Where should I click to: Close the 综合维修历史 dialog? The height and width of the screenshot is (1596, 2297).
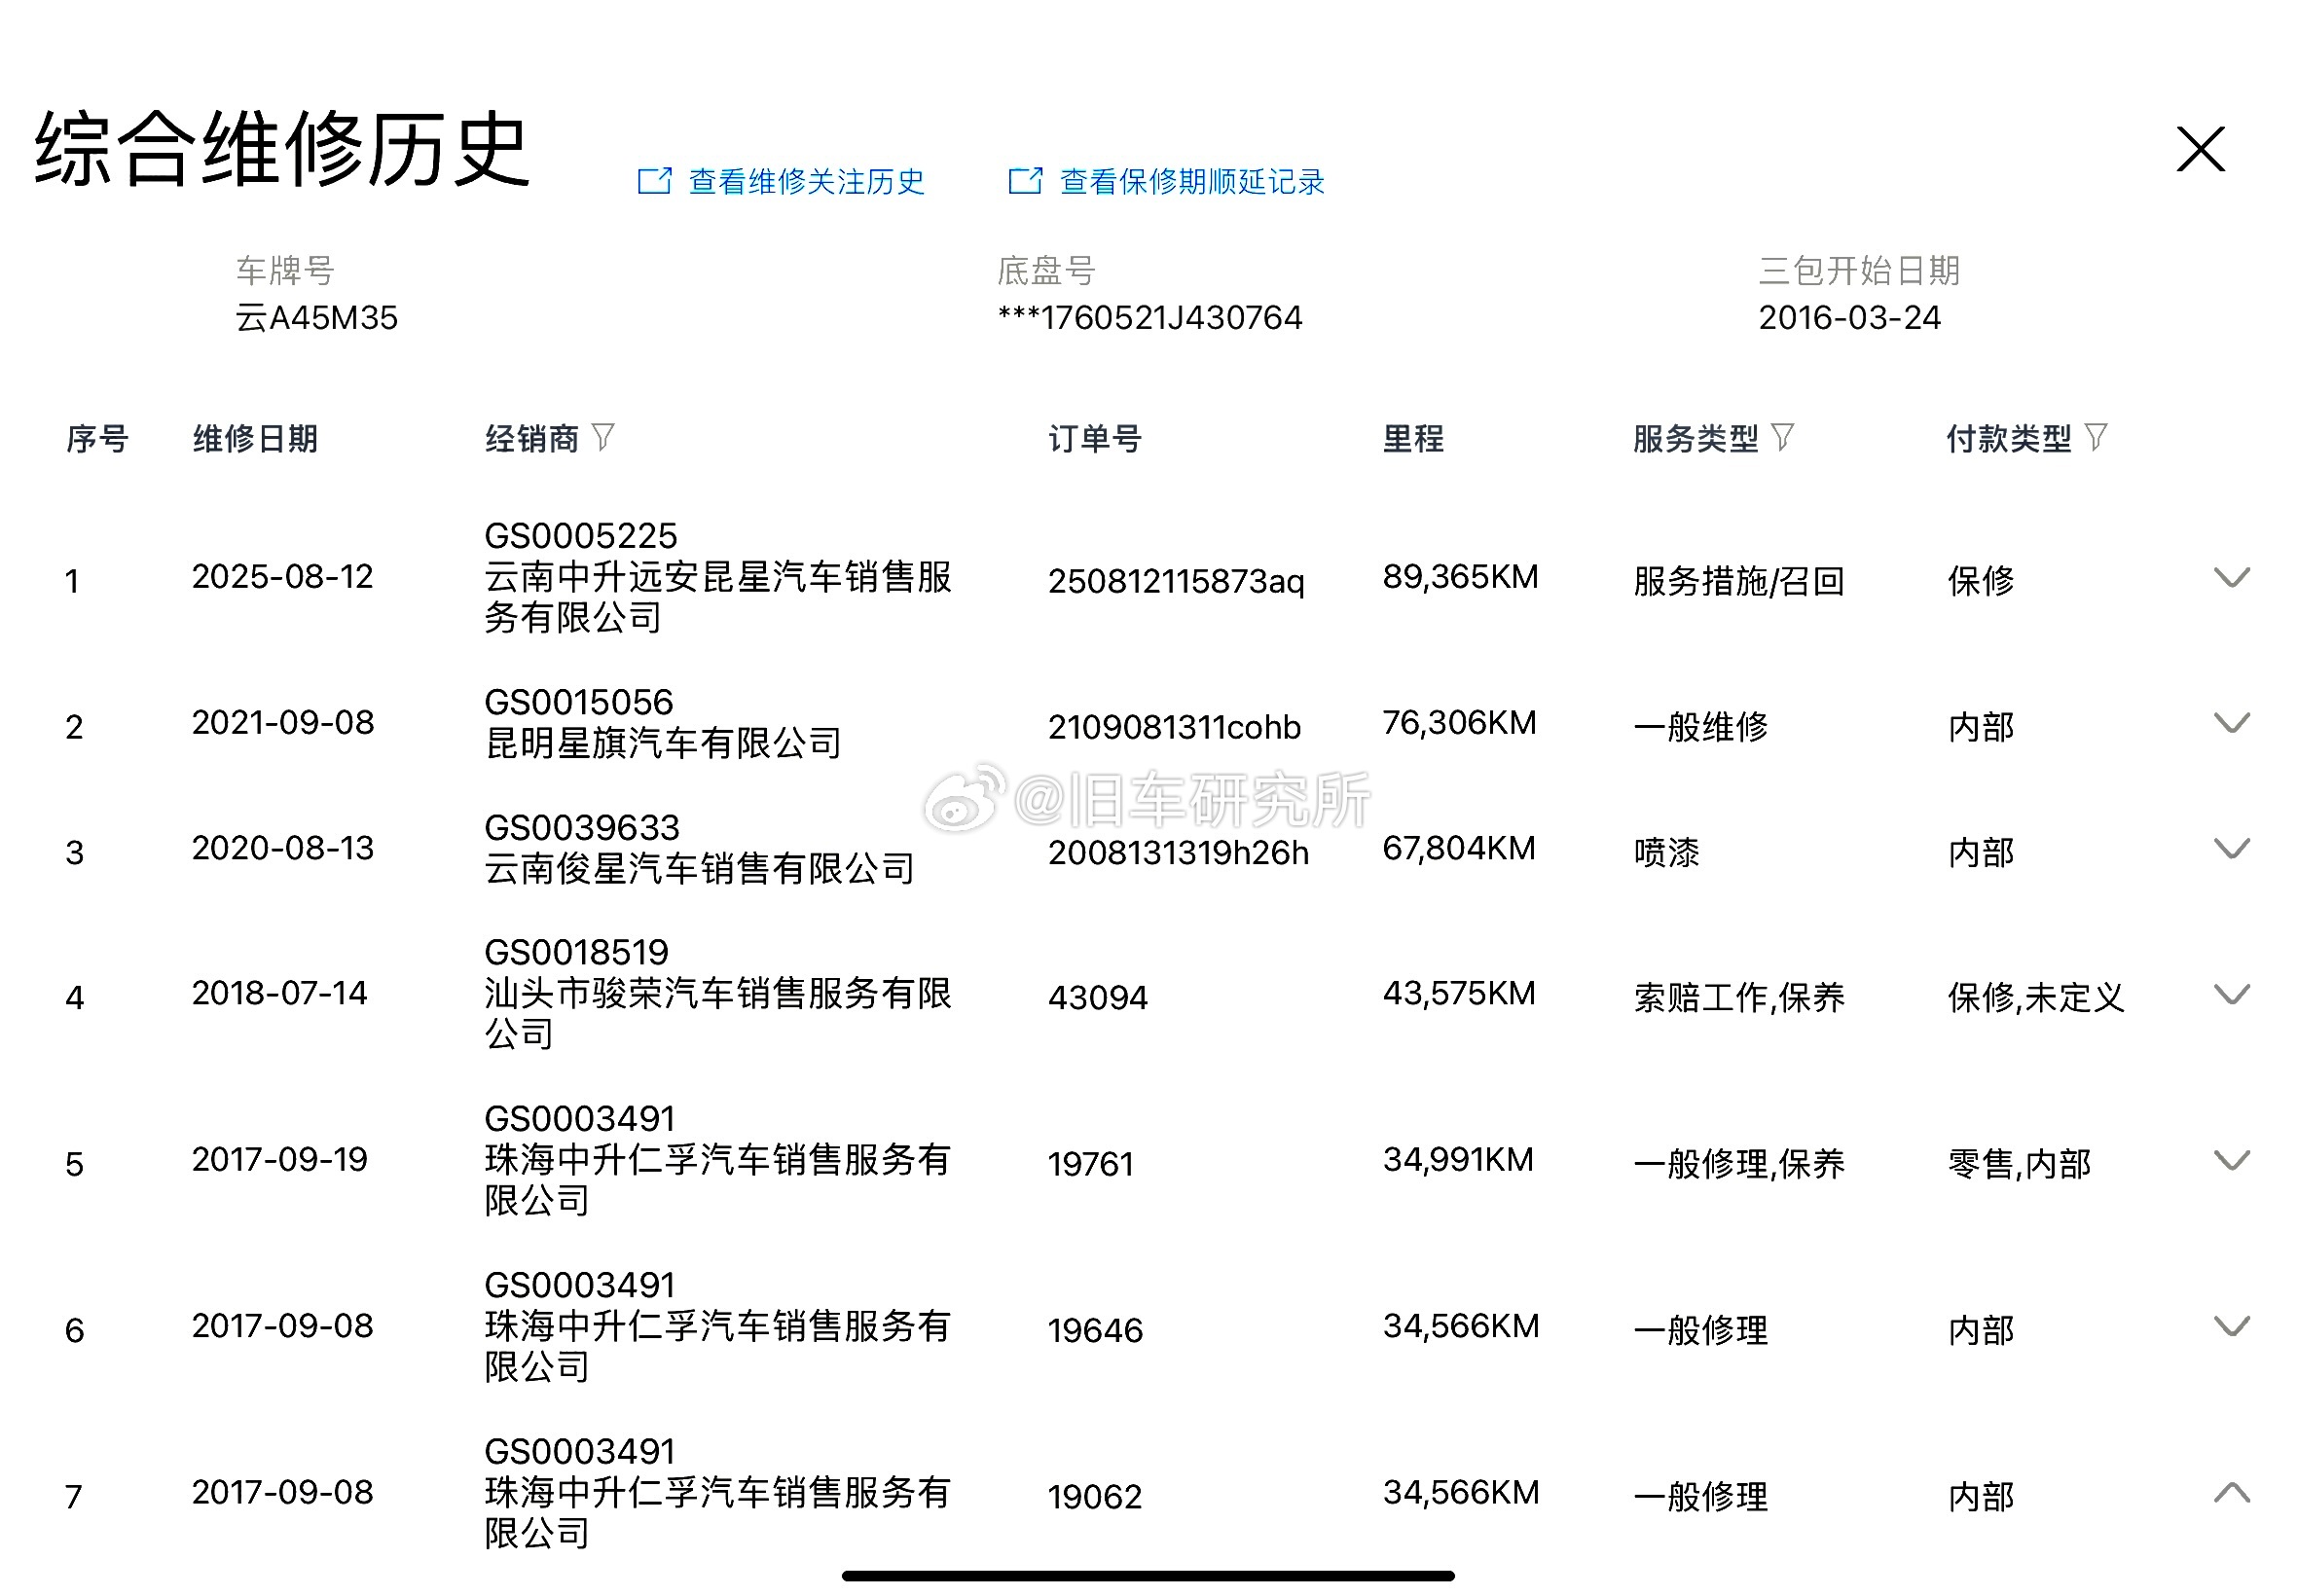tap(2200, 150)
